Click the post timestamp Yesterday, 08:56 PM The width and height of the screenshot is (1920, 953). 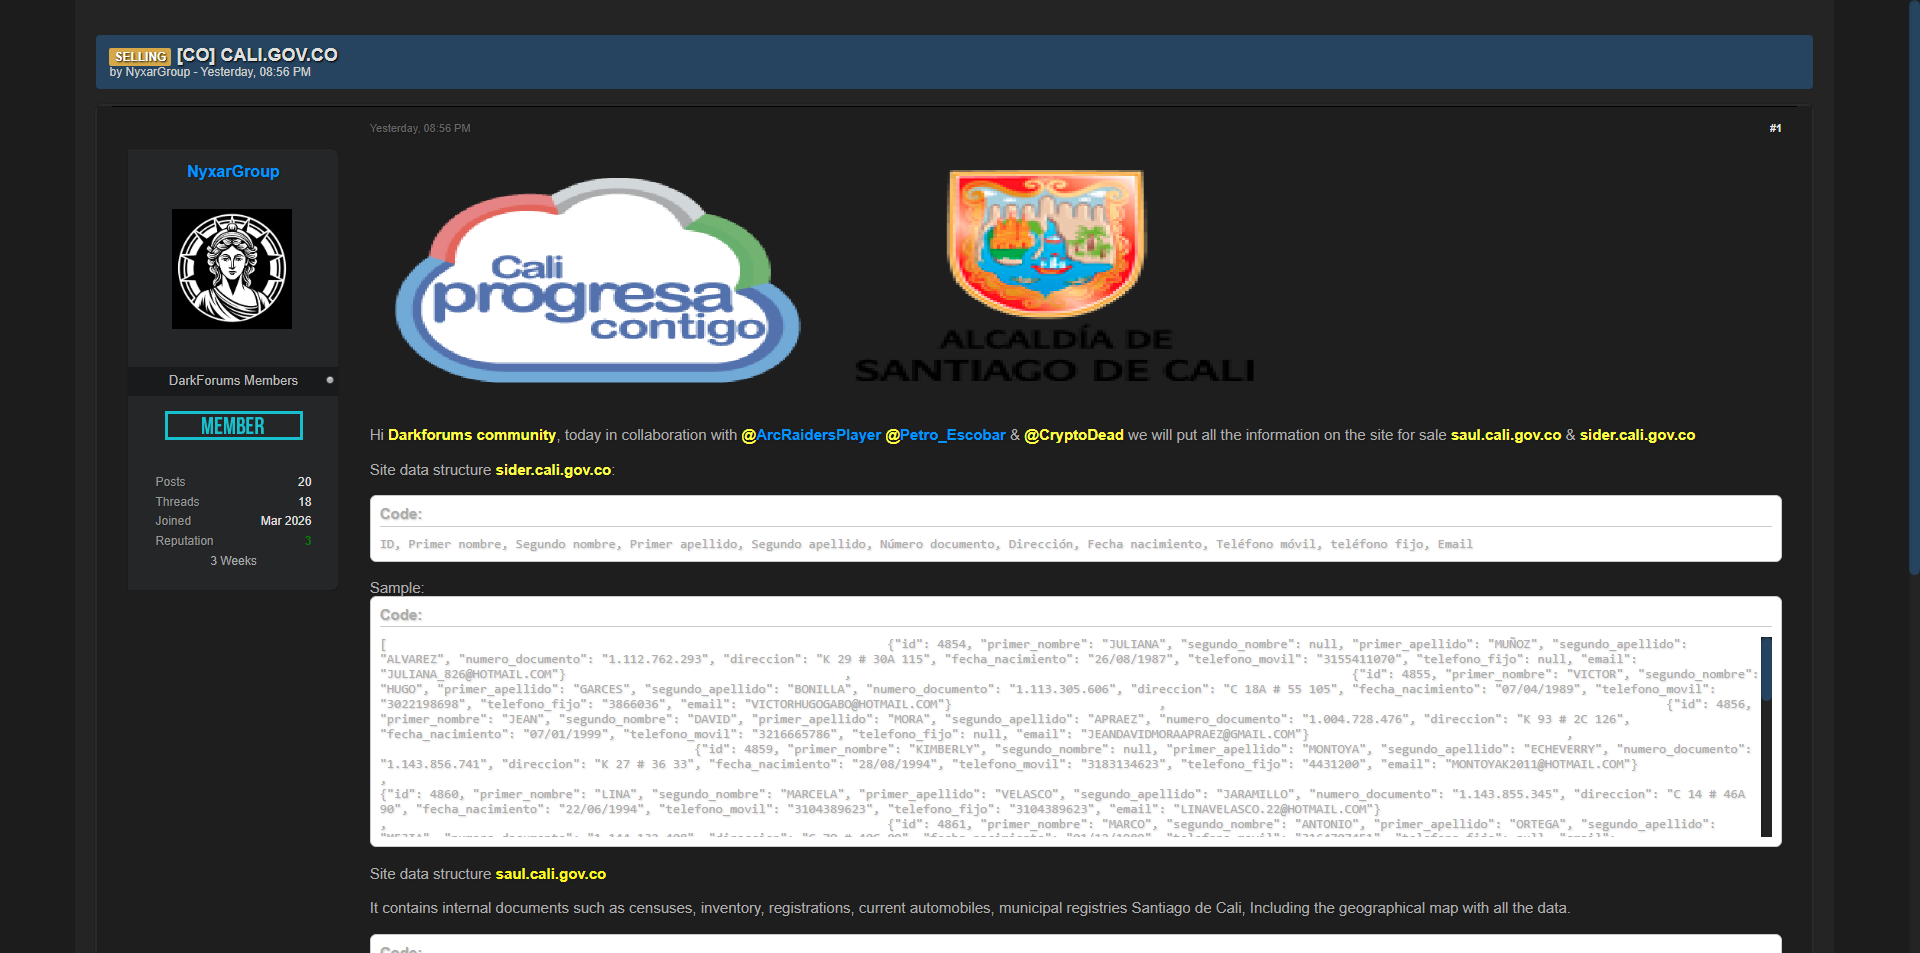420,128
